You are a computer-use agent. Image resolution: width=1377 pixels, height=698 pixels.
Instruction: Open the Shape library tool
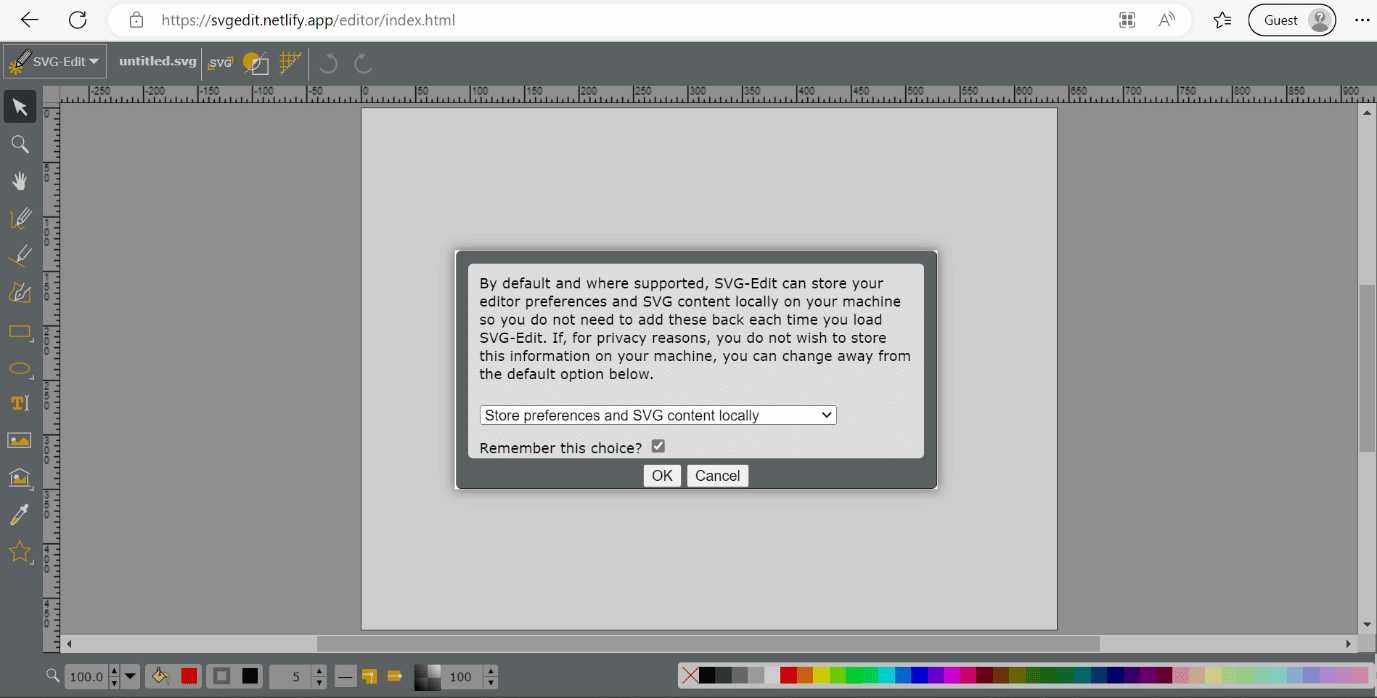tap(19, 477)
